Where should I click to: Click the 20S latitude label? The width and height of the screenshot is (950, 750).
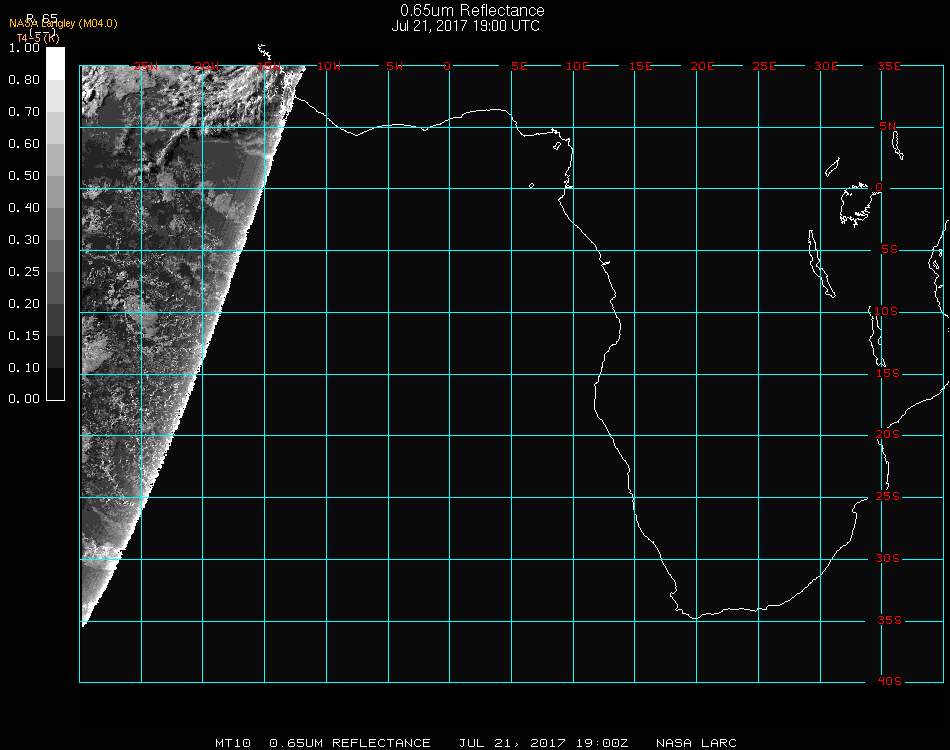point(888,434)
